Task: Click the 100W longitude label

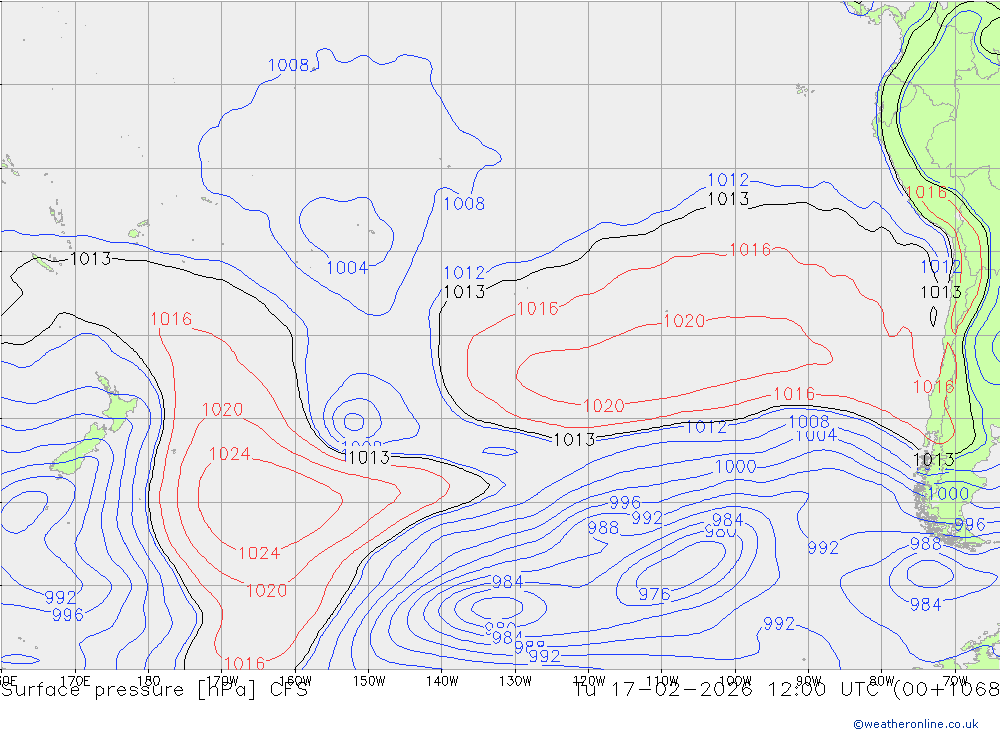Action: (x=735, y=681)
